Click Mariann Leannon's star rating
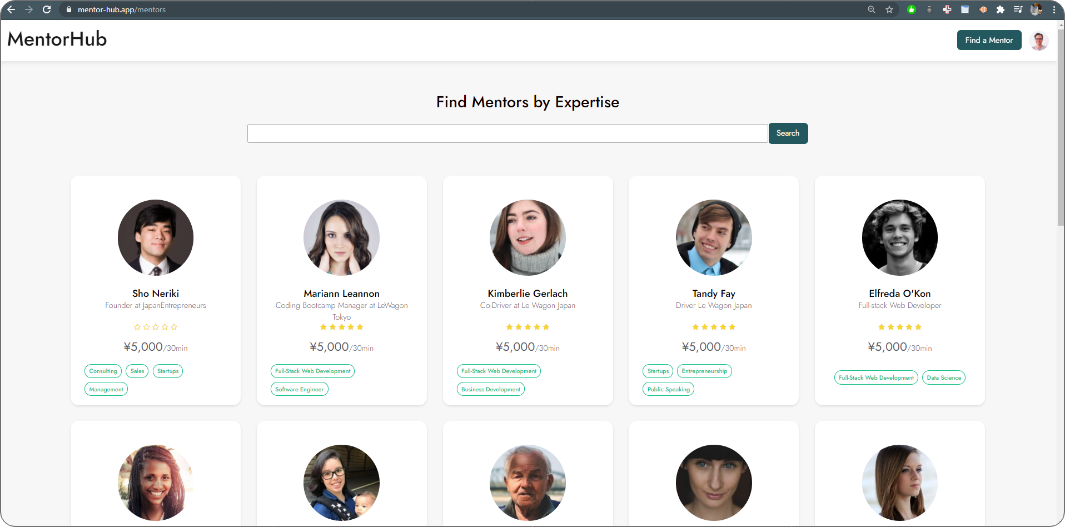 point(342,327)
